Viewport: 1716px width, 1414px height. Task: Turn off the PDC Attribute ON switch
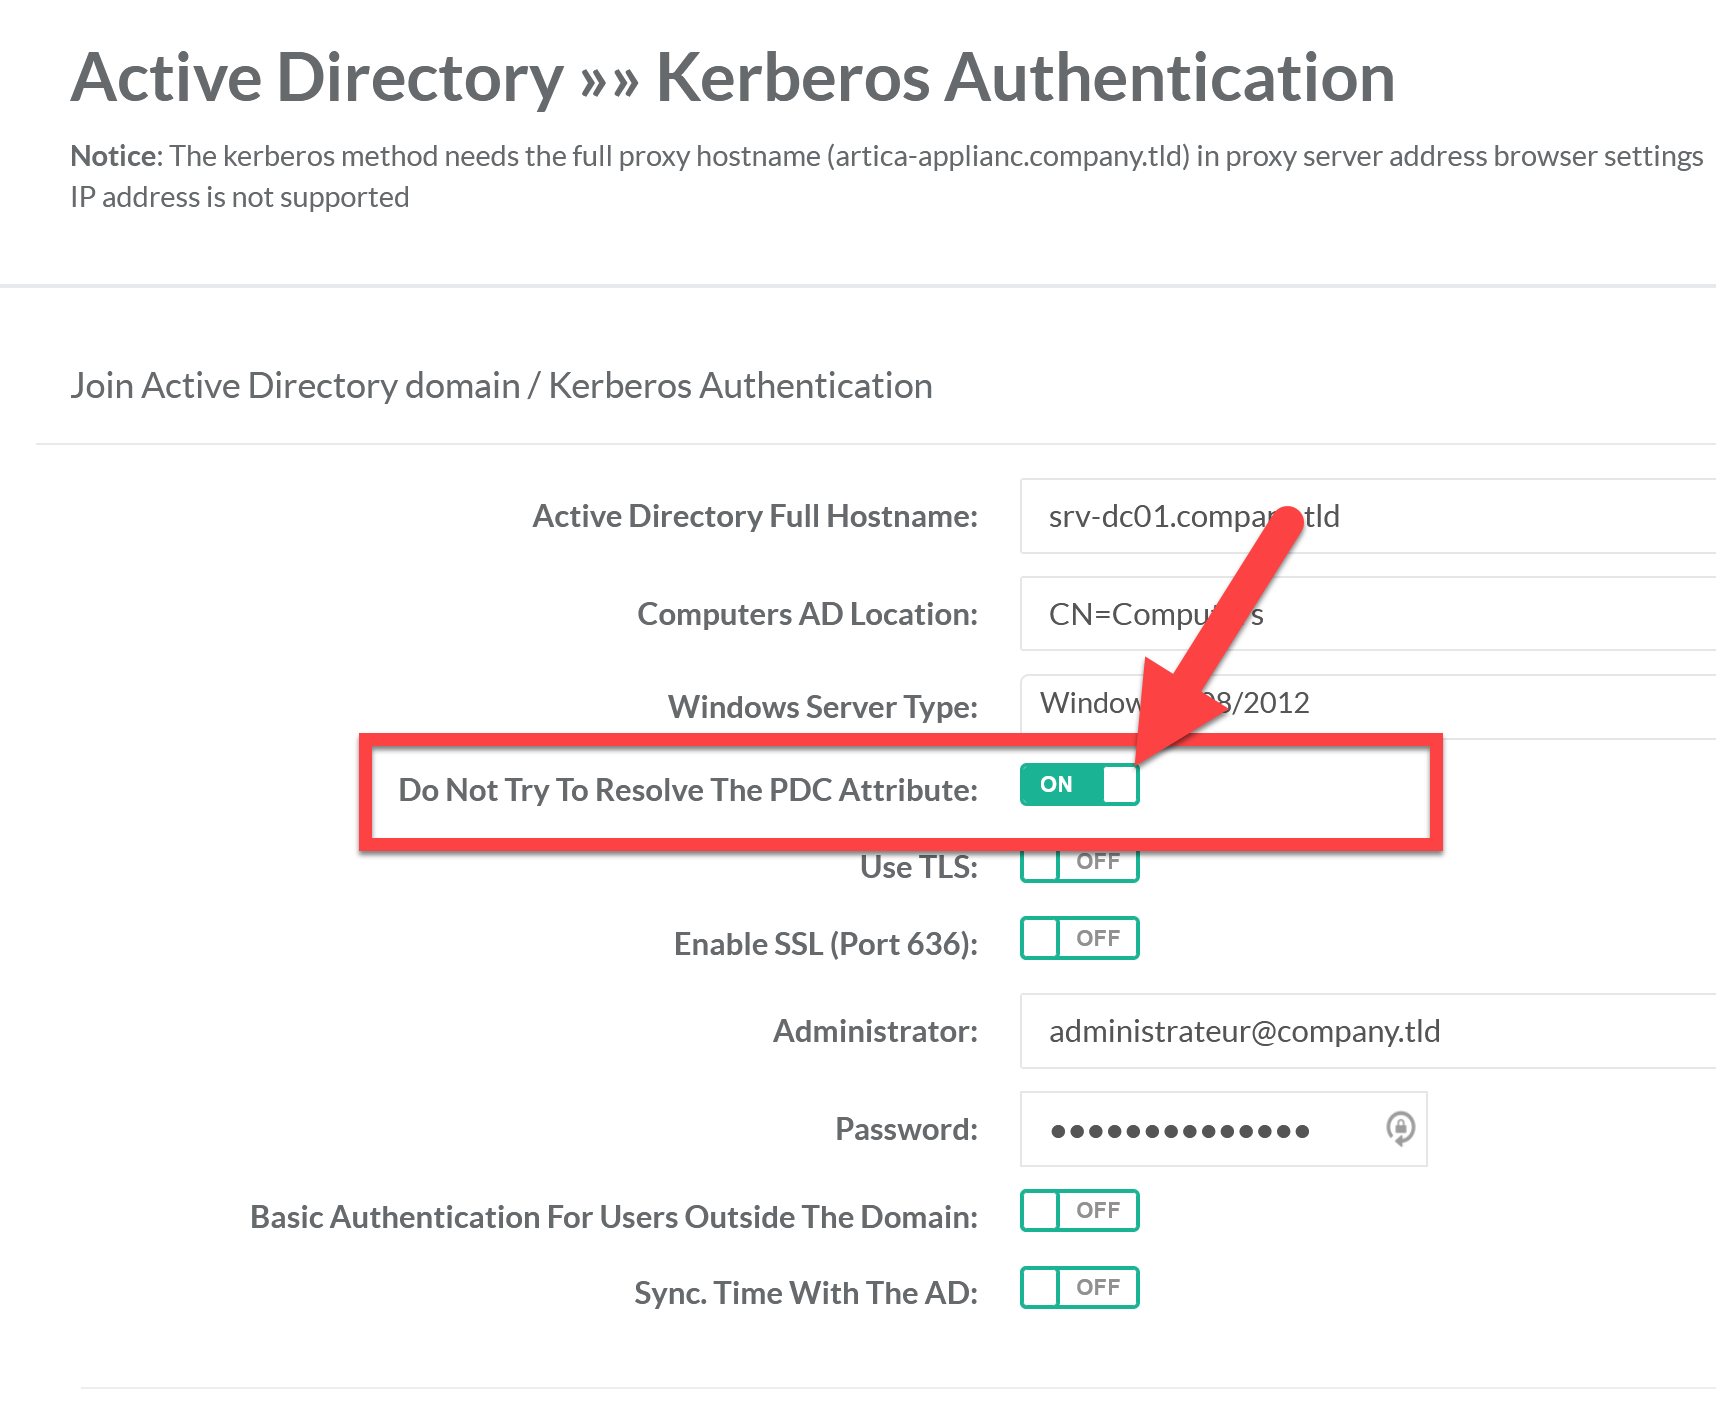click(1079, 785)
